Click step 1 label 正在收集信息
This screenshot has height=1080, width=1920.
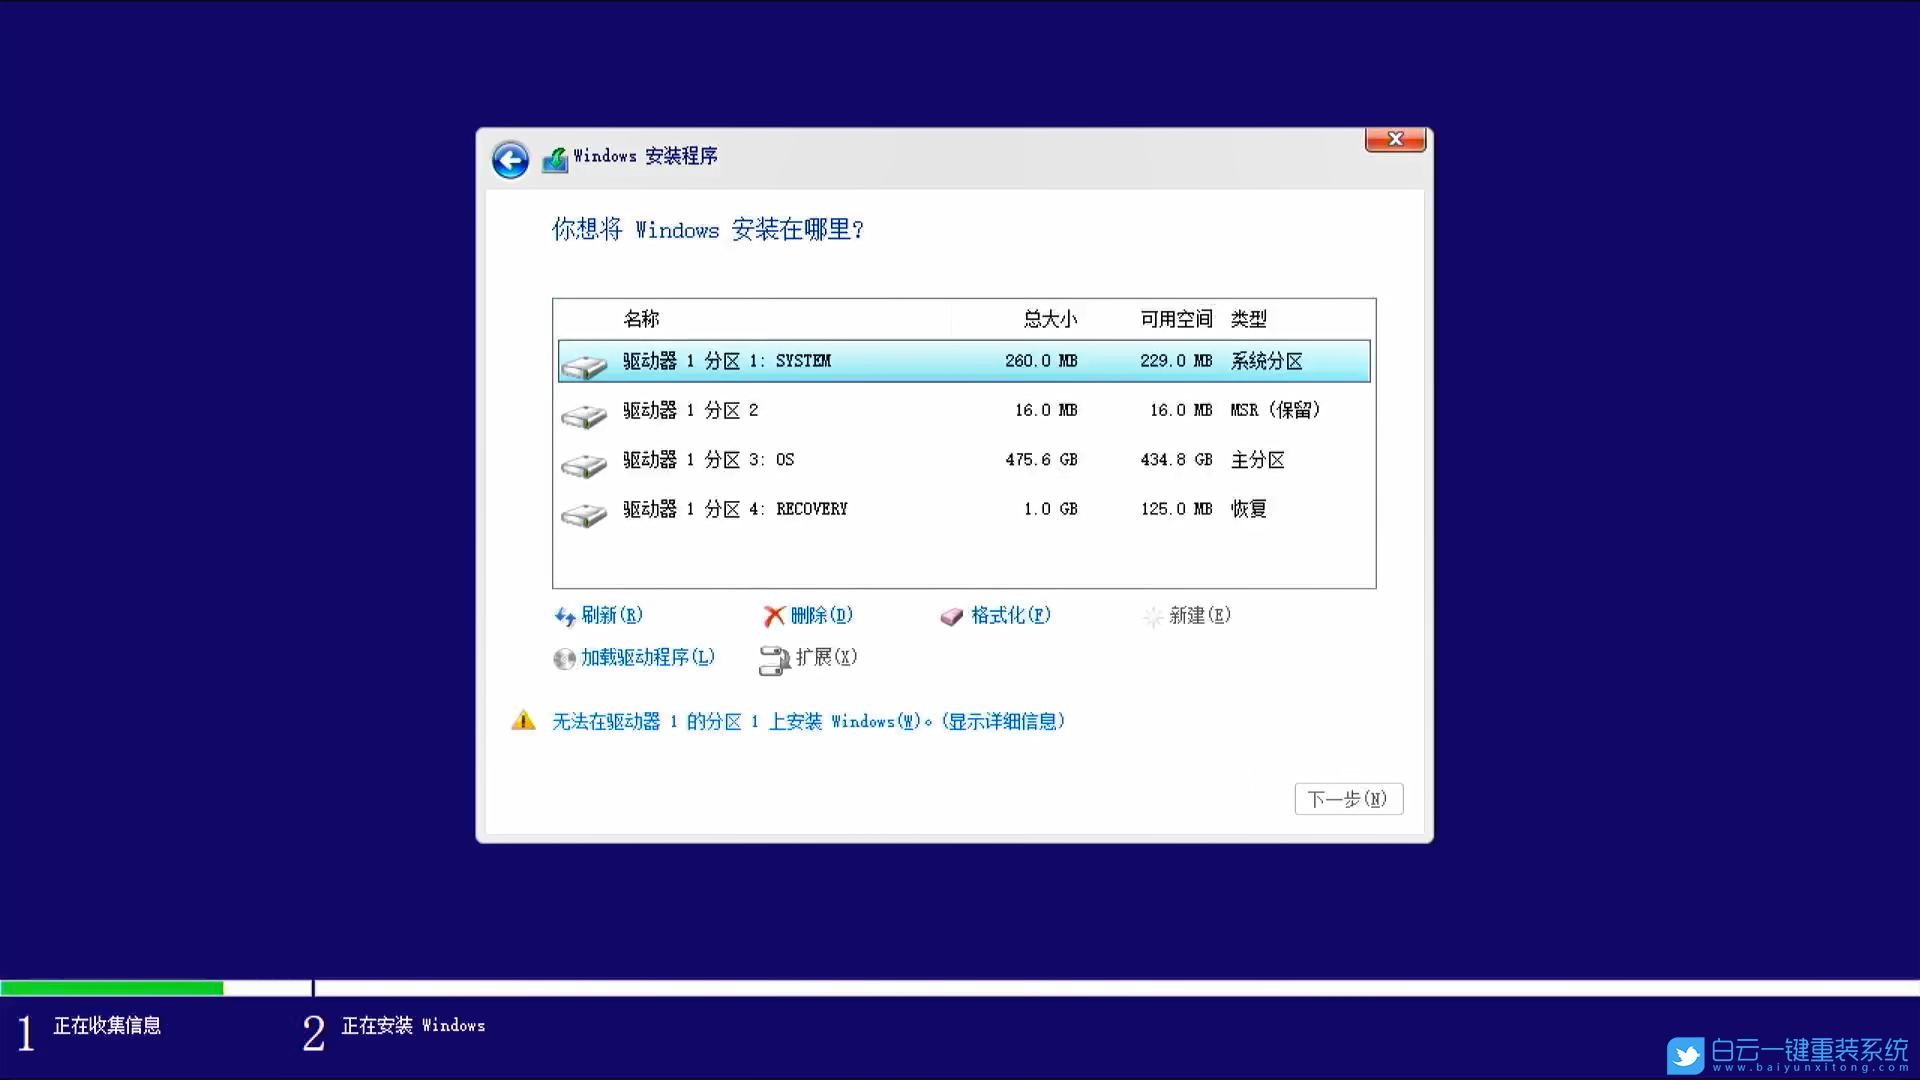[x=107, y=1026]
